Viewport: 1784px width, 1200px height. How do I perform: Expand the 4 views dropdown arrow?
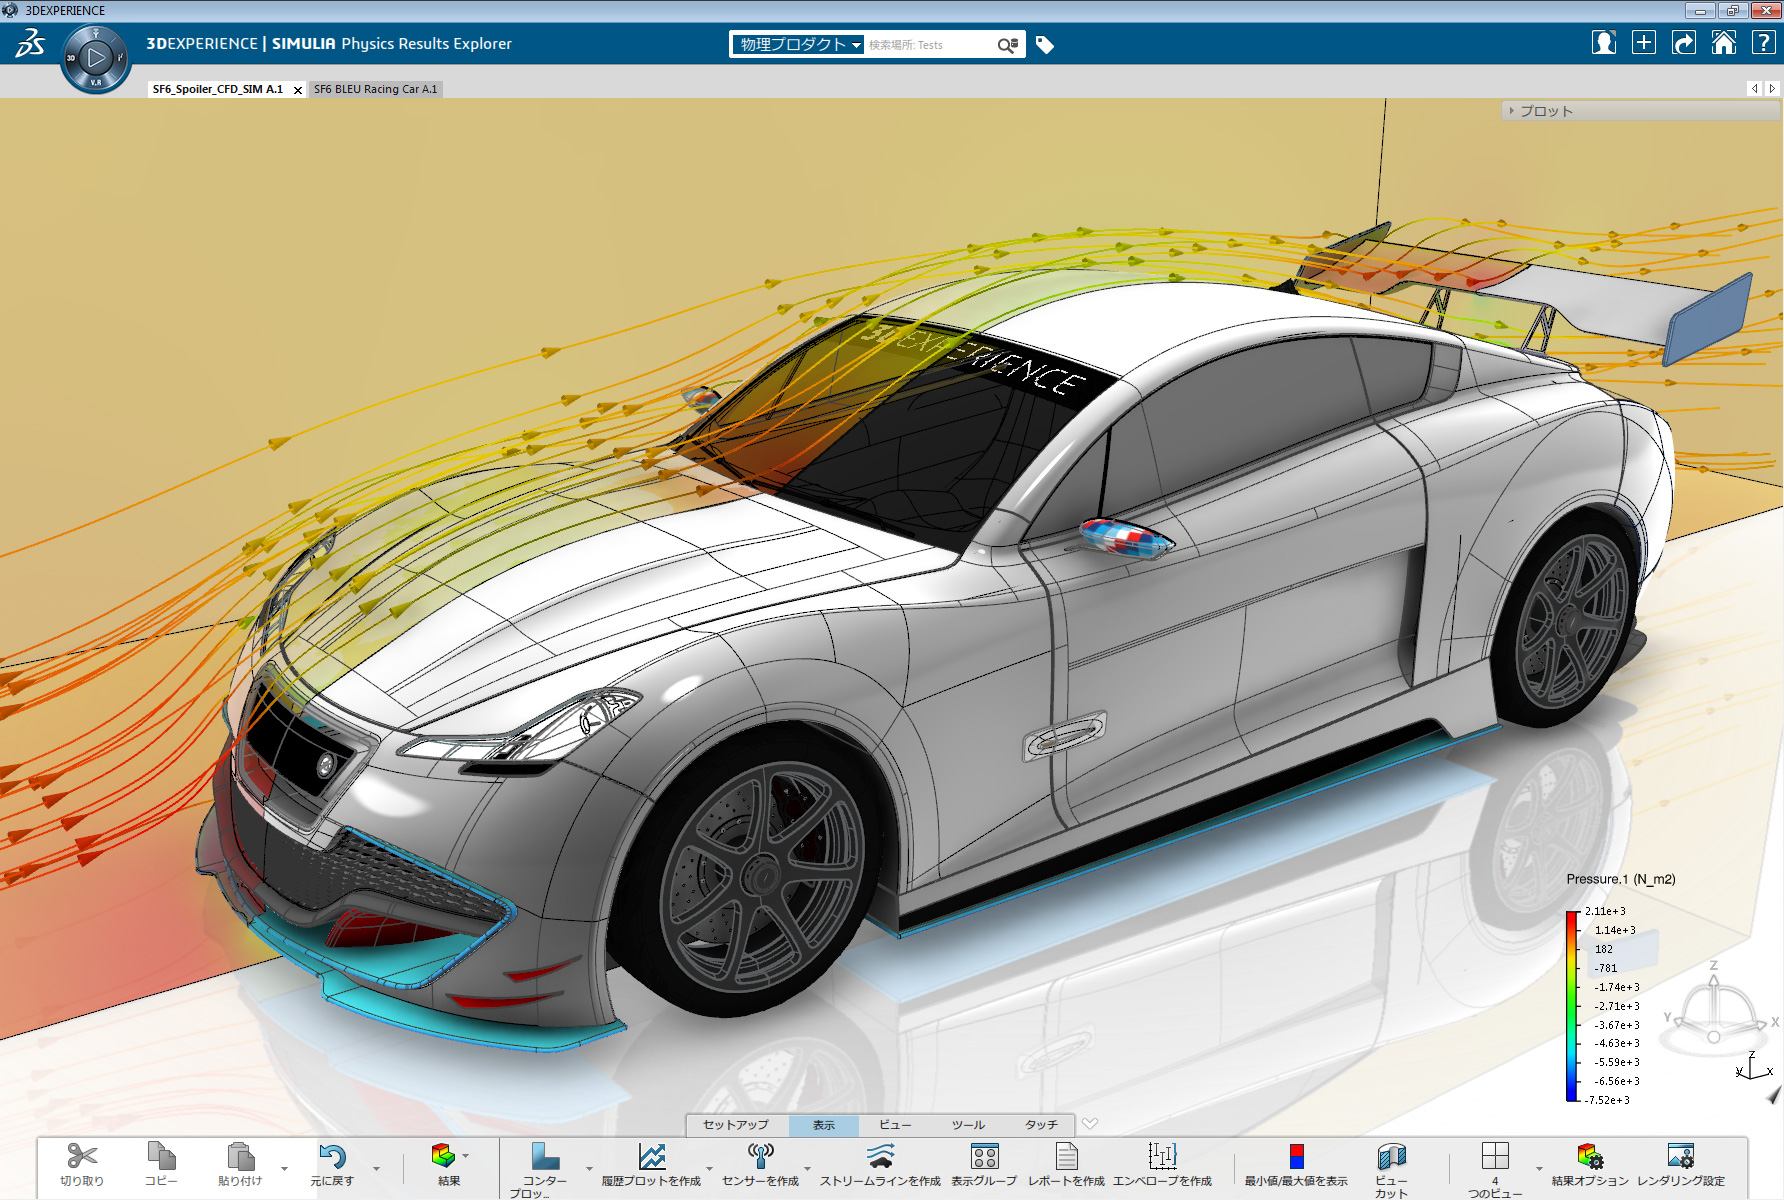coord(1539,1168)
